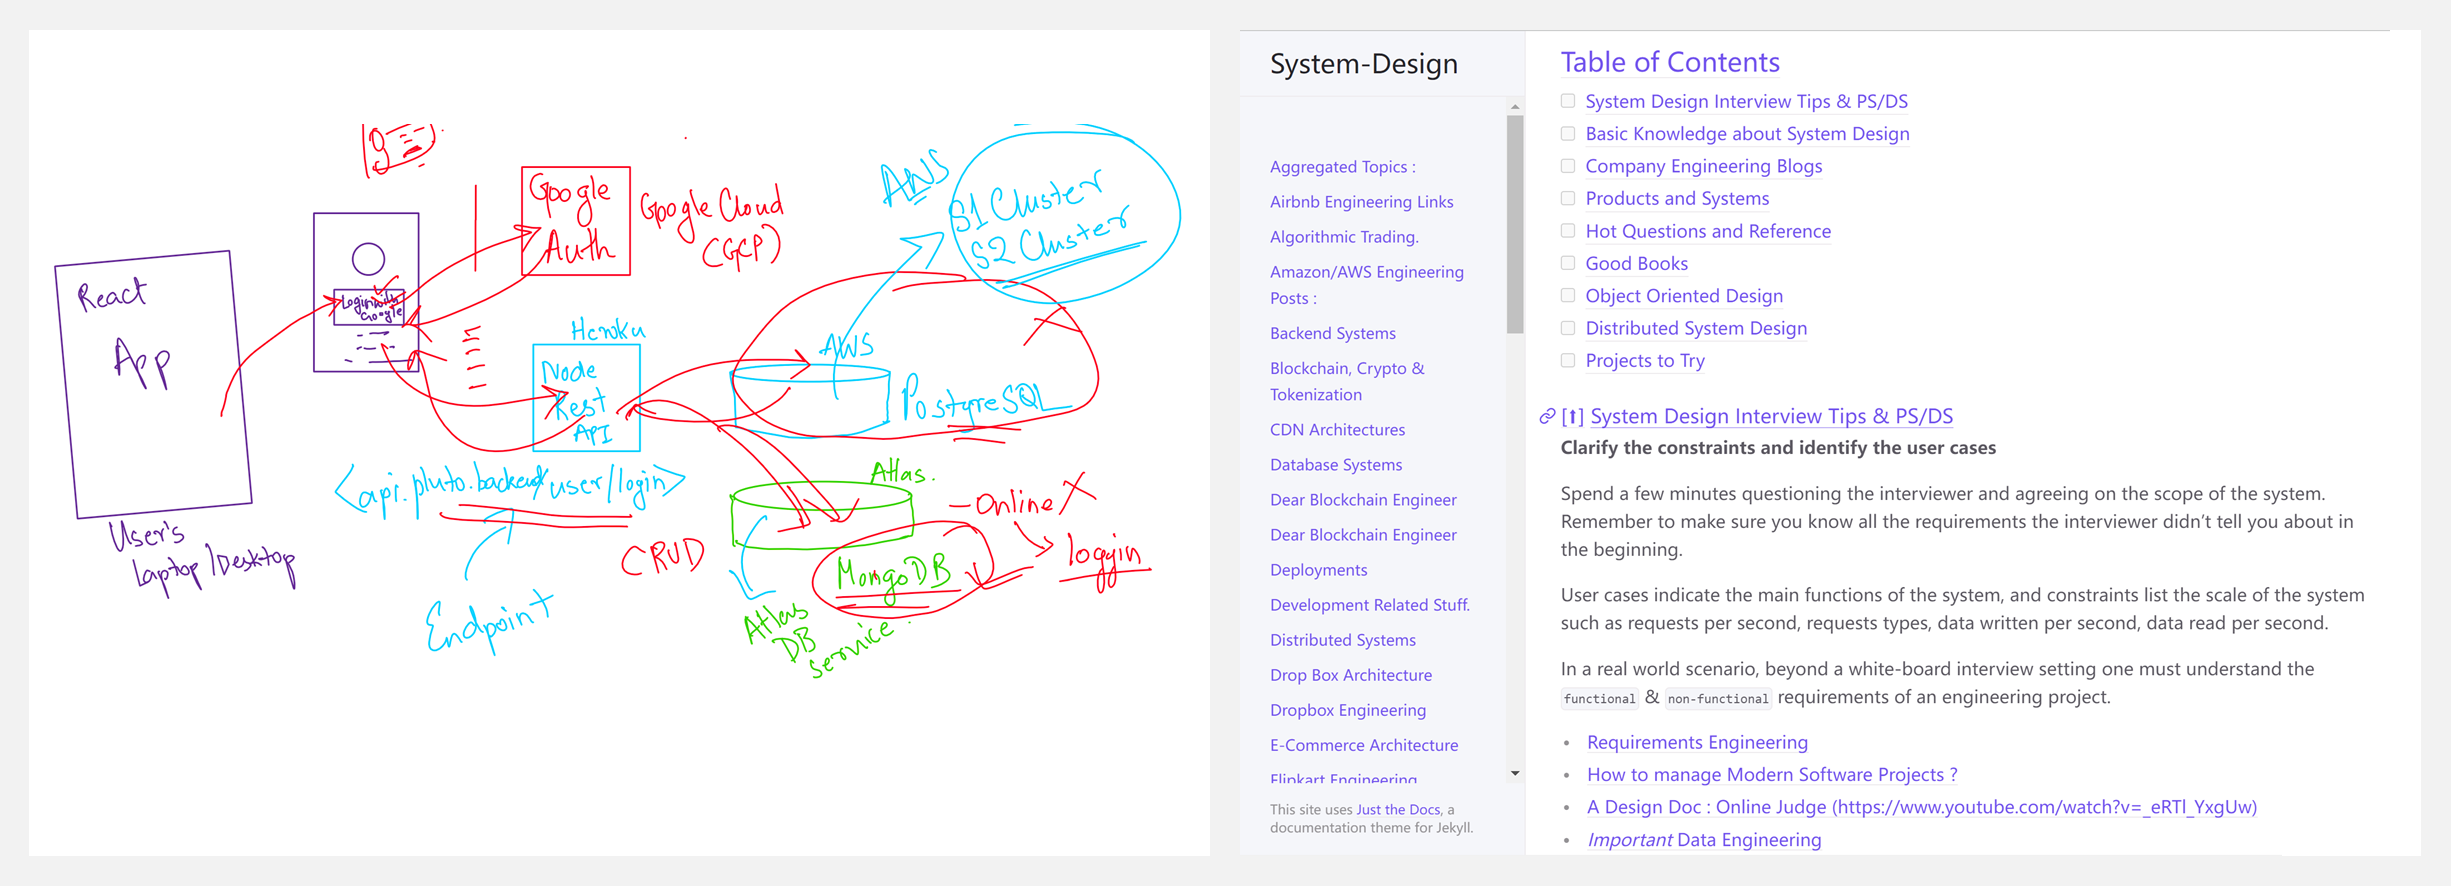Check the Company Engineering Blogs checkbox
2451x886 pixels.
(1568, 166)
